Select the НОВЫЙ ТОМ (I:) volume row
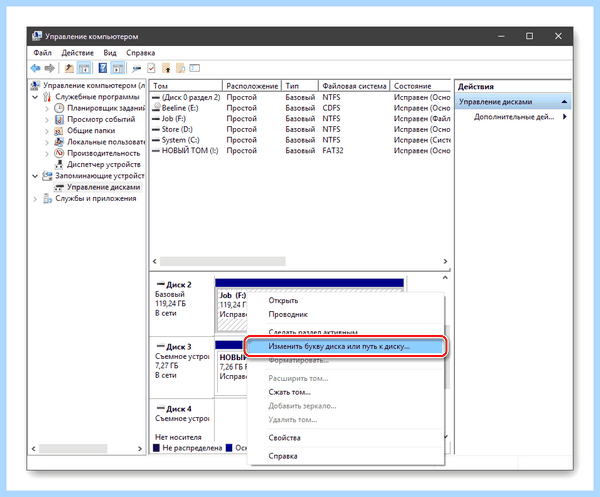The image size is (600, 497). [x=300, y=151]
